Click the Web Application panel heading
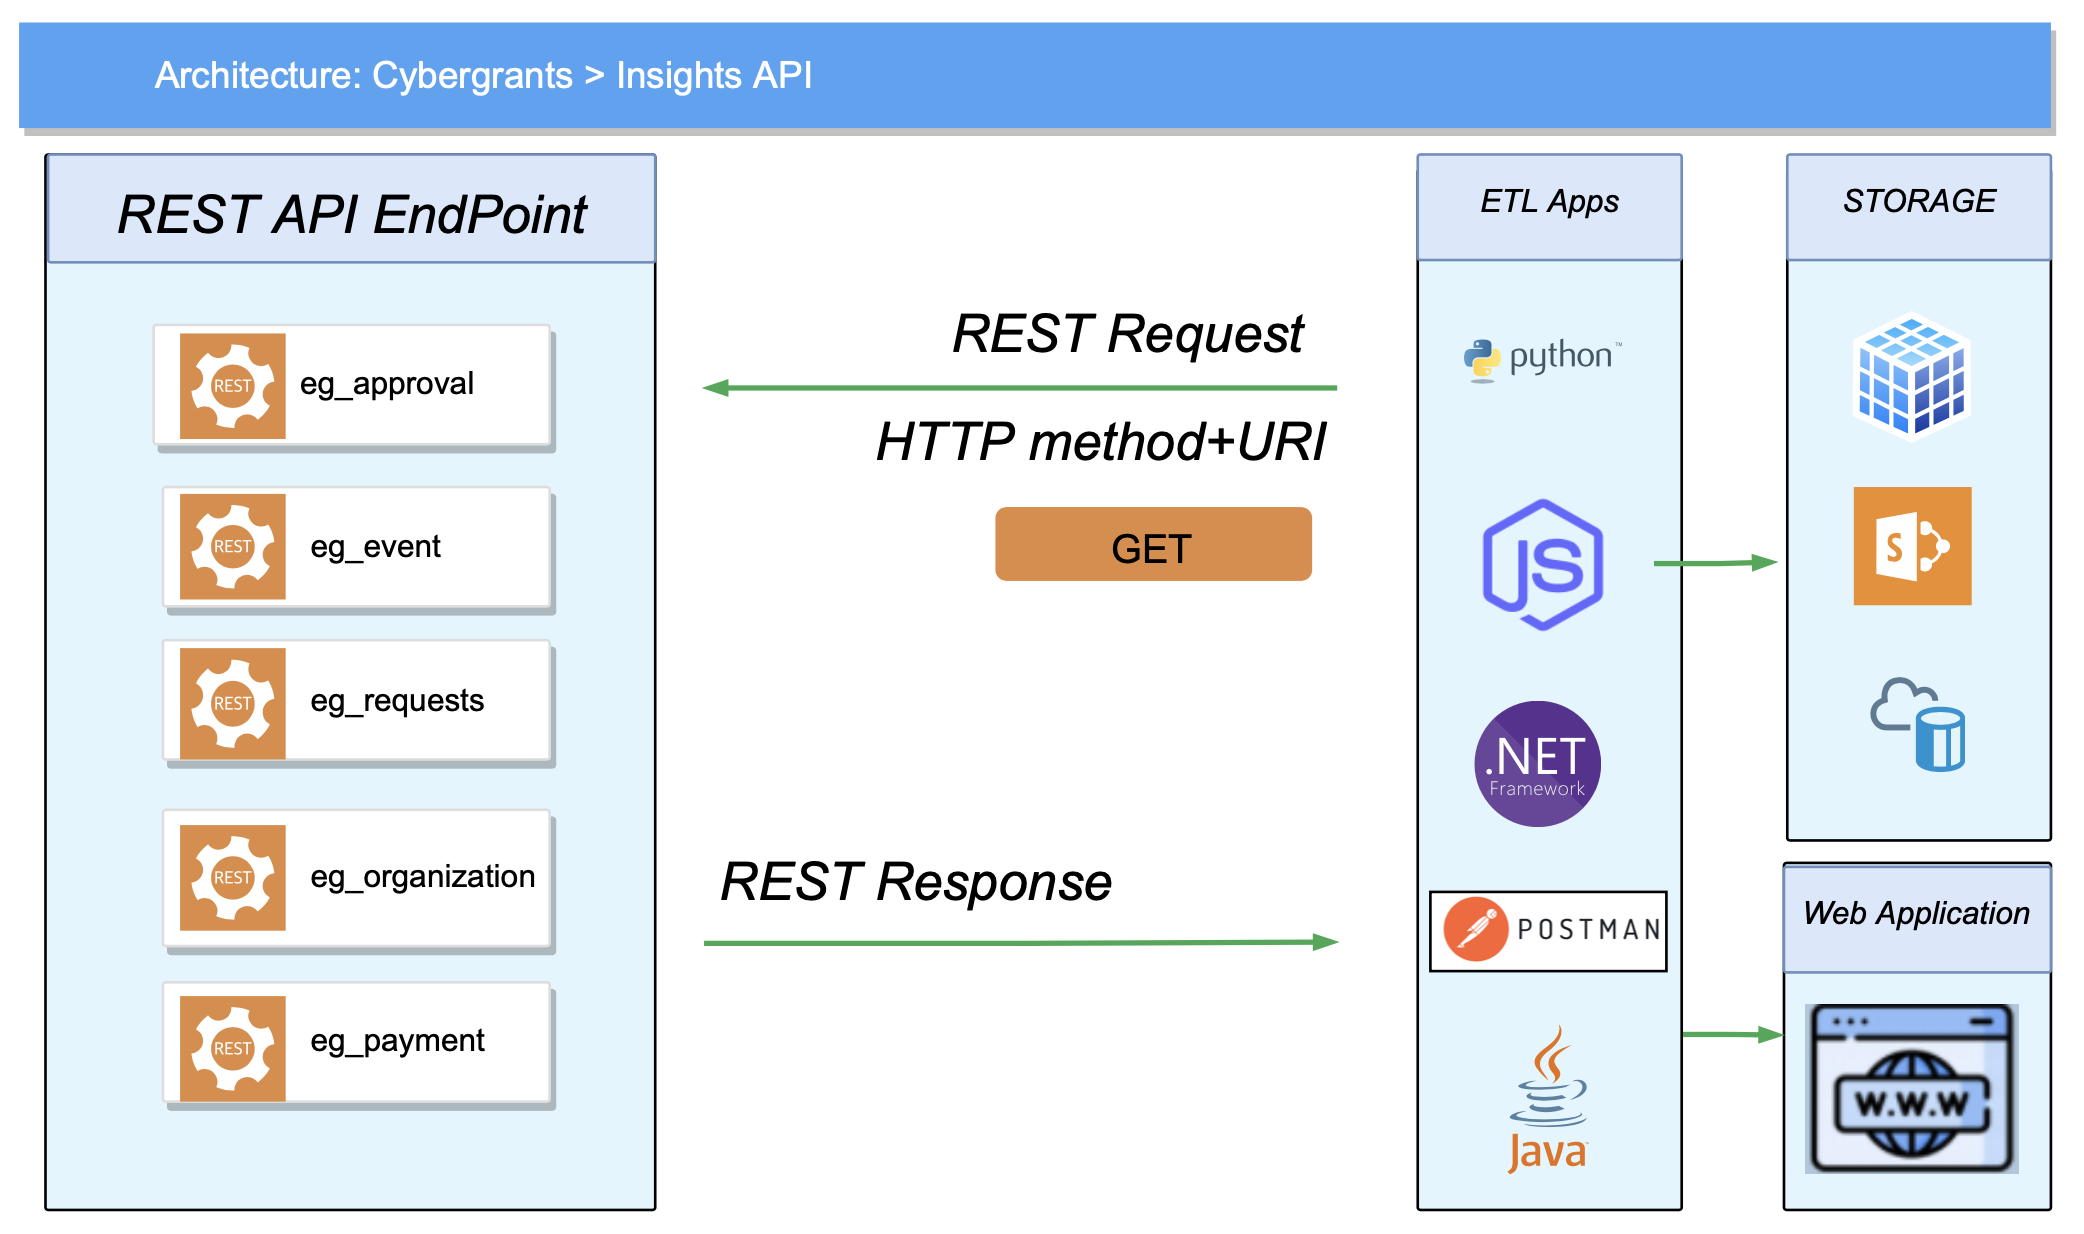This screenshot has height=1234, width=2084. [x=1917, y=915]
